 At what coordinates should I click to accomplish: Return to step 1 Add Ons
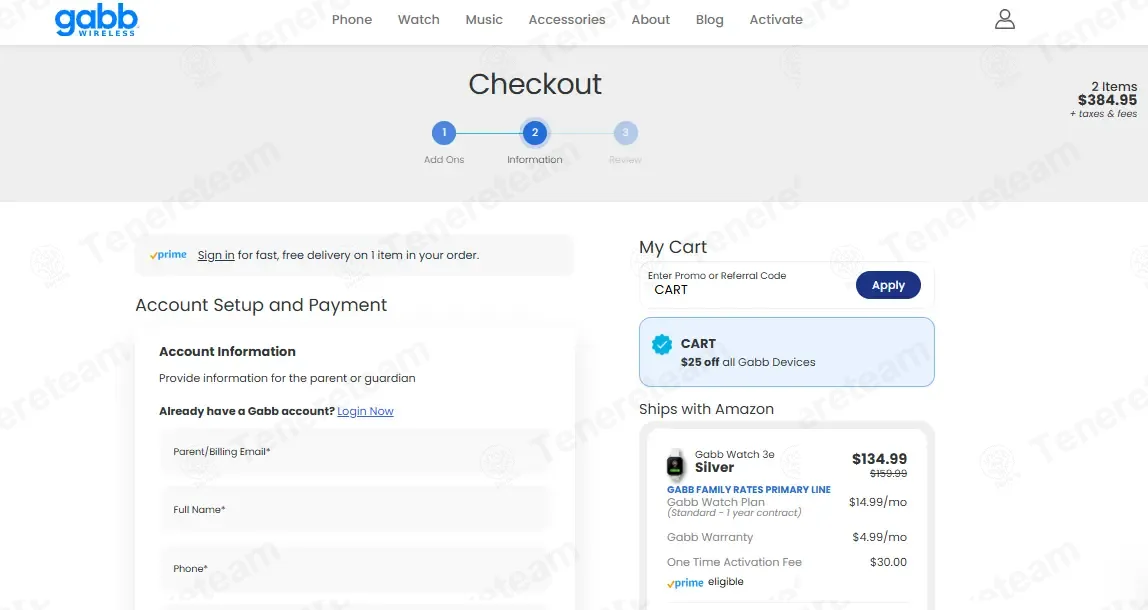tap(444, 133)
